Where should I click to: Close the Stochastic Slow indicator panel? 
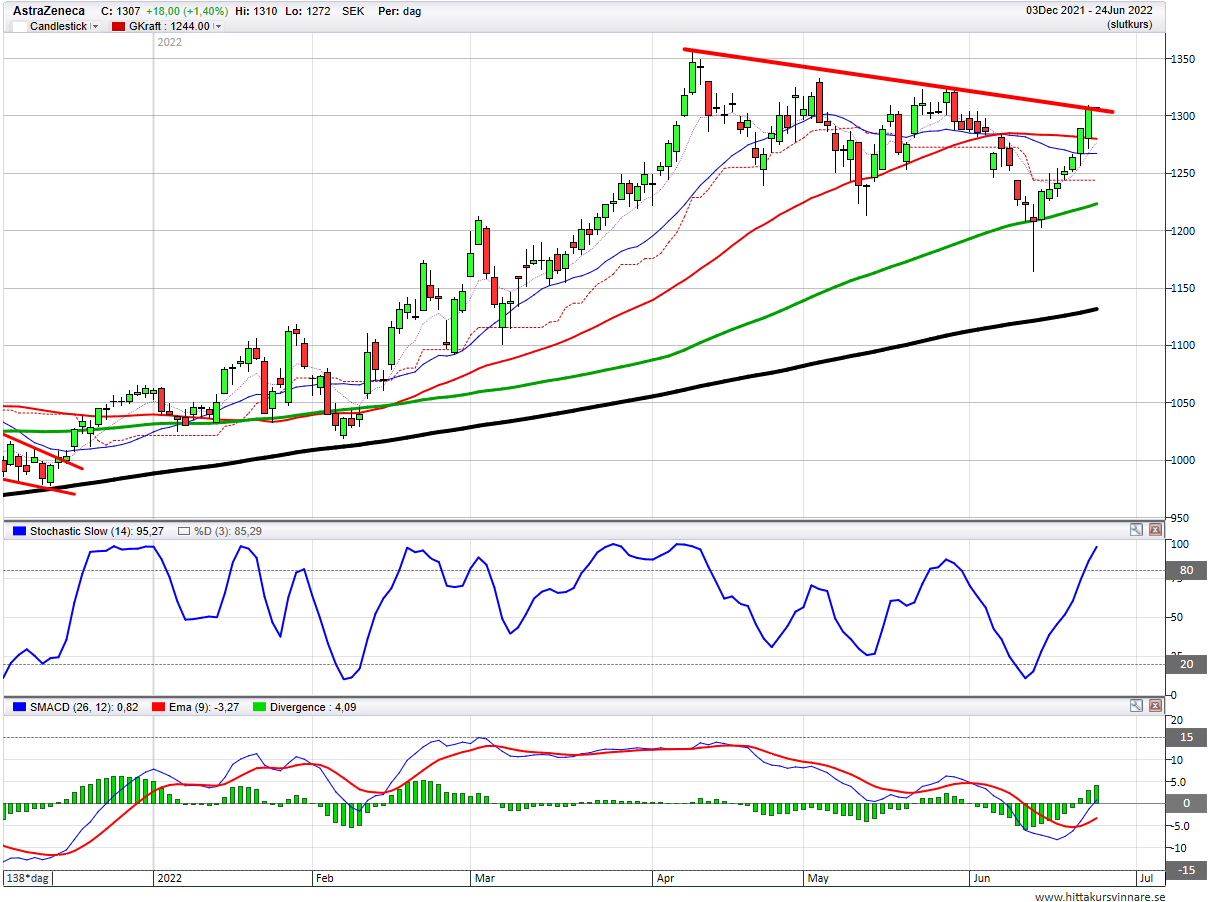click(1155, 530)
